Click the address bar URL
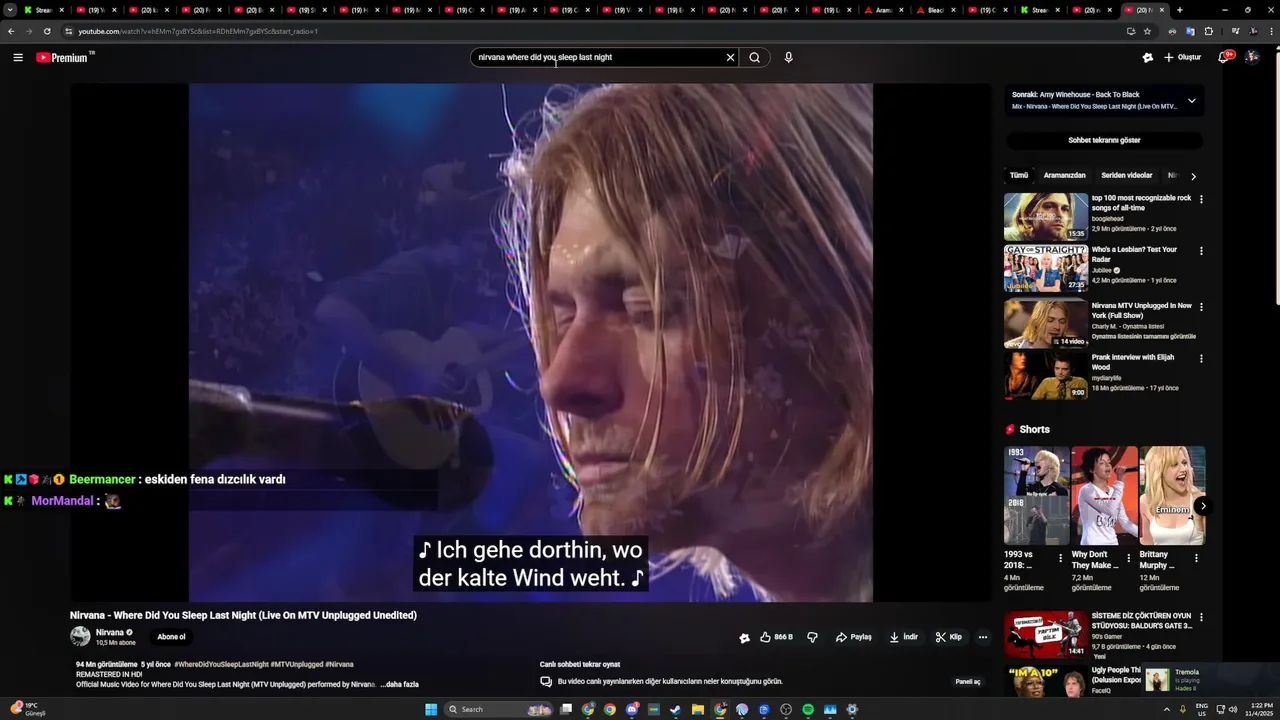 click(198, 31)
